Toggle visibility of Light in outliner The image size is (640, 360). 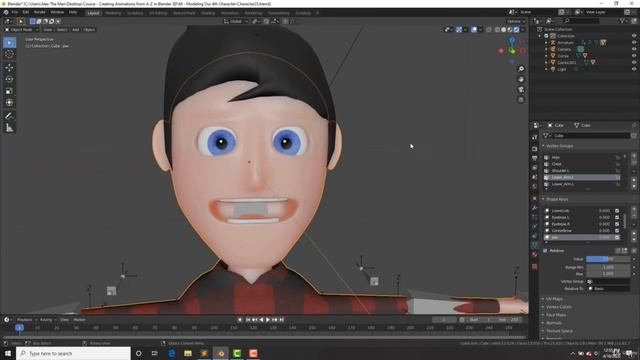[634, 69]
